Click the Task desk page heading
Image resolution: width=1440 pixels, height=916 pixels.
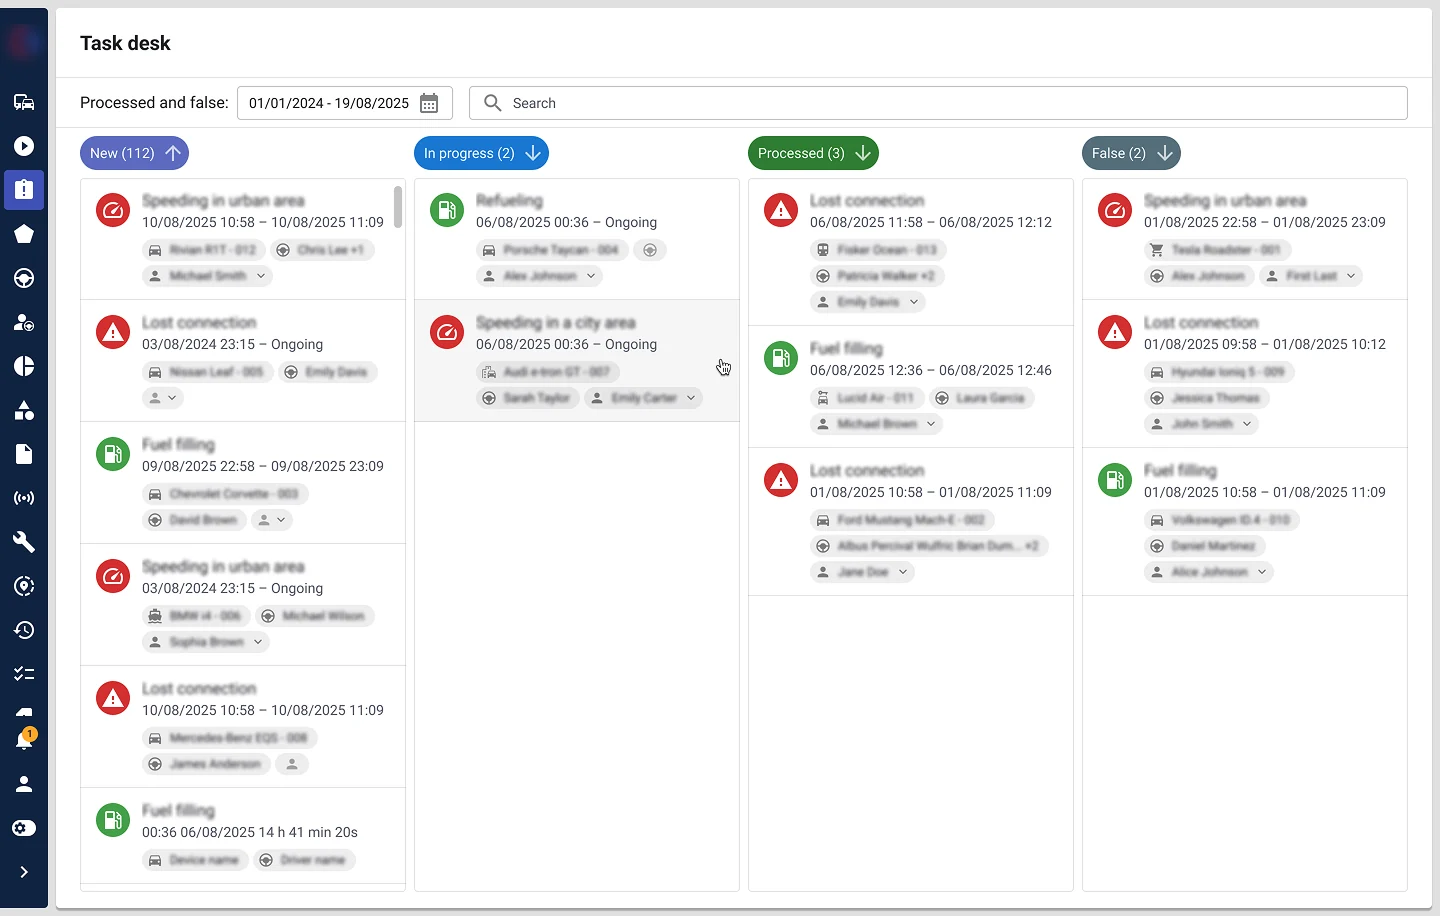tap(125, 43)
